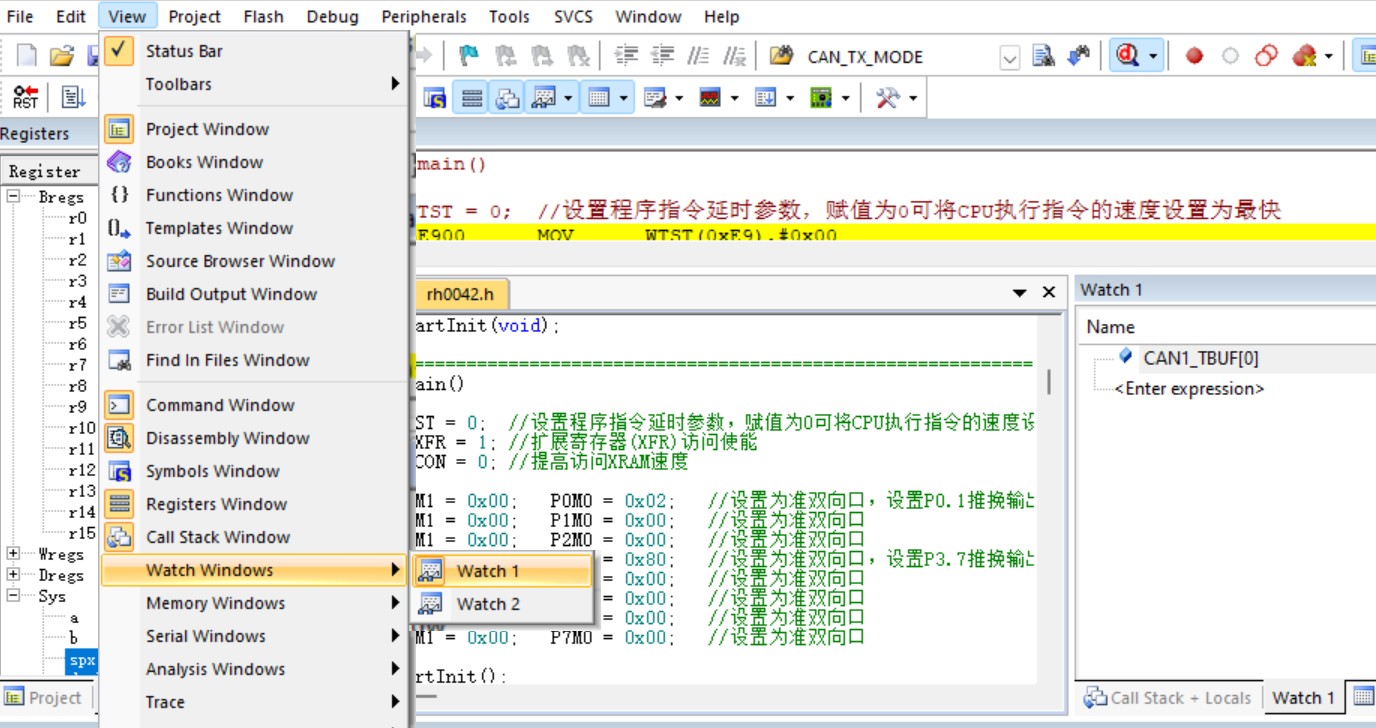Image resolution: width=1376 pixels, height=728 pixels.
Task: Click the System Viewer toolbar icon
Action: click(x=820, y=97)
